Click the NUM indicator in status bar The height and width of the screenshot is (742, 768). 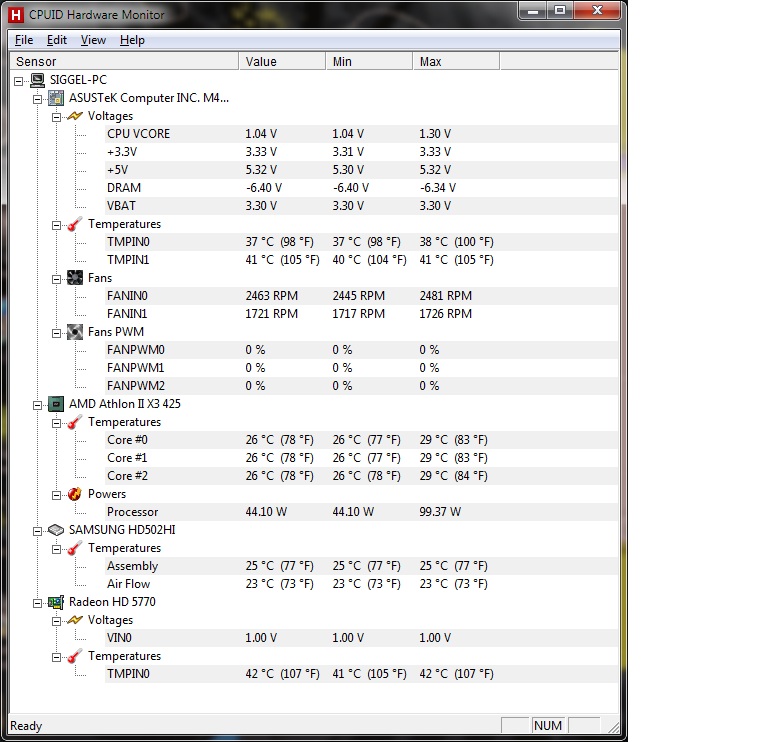pos(548,725)
